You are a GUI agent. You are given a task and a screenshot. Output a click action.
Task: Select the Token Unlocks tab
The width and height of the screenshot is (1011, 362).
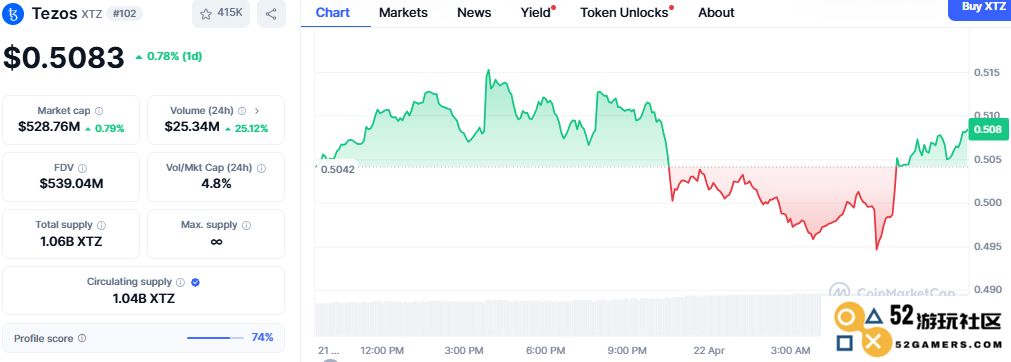624,12
